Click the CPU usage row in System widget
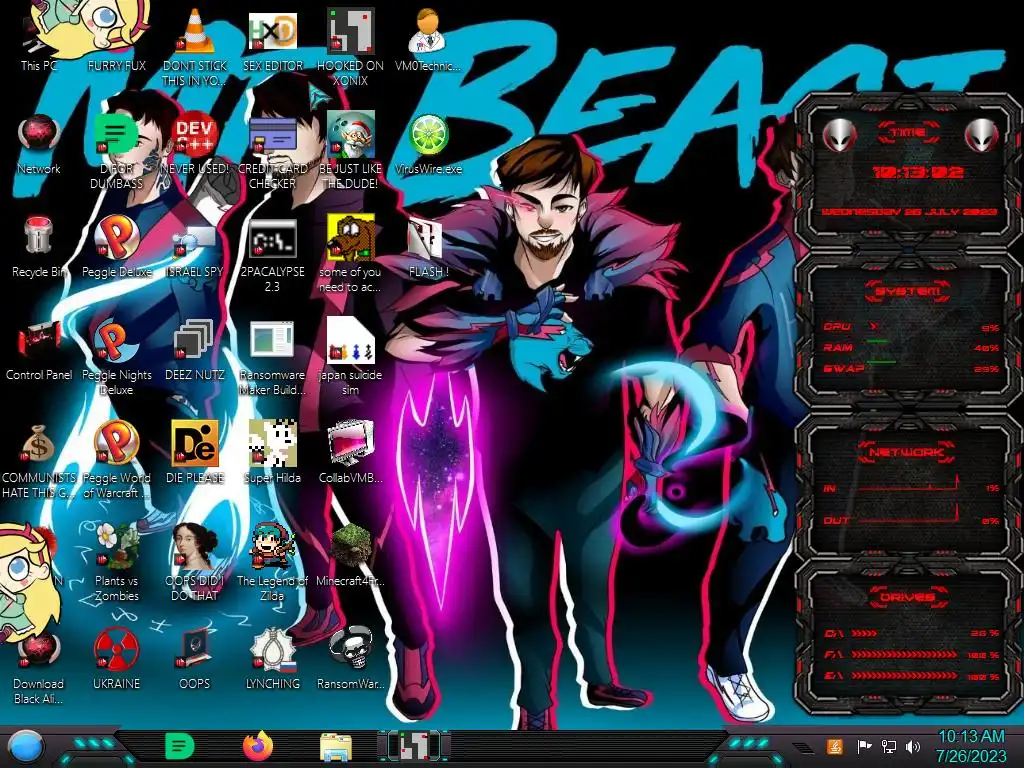The width and height of the screenshot is (1024, 768). pyautogui.click(x=911, y=327)
